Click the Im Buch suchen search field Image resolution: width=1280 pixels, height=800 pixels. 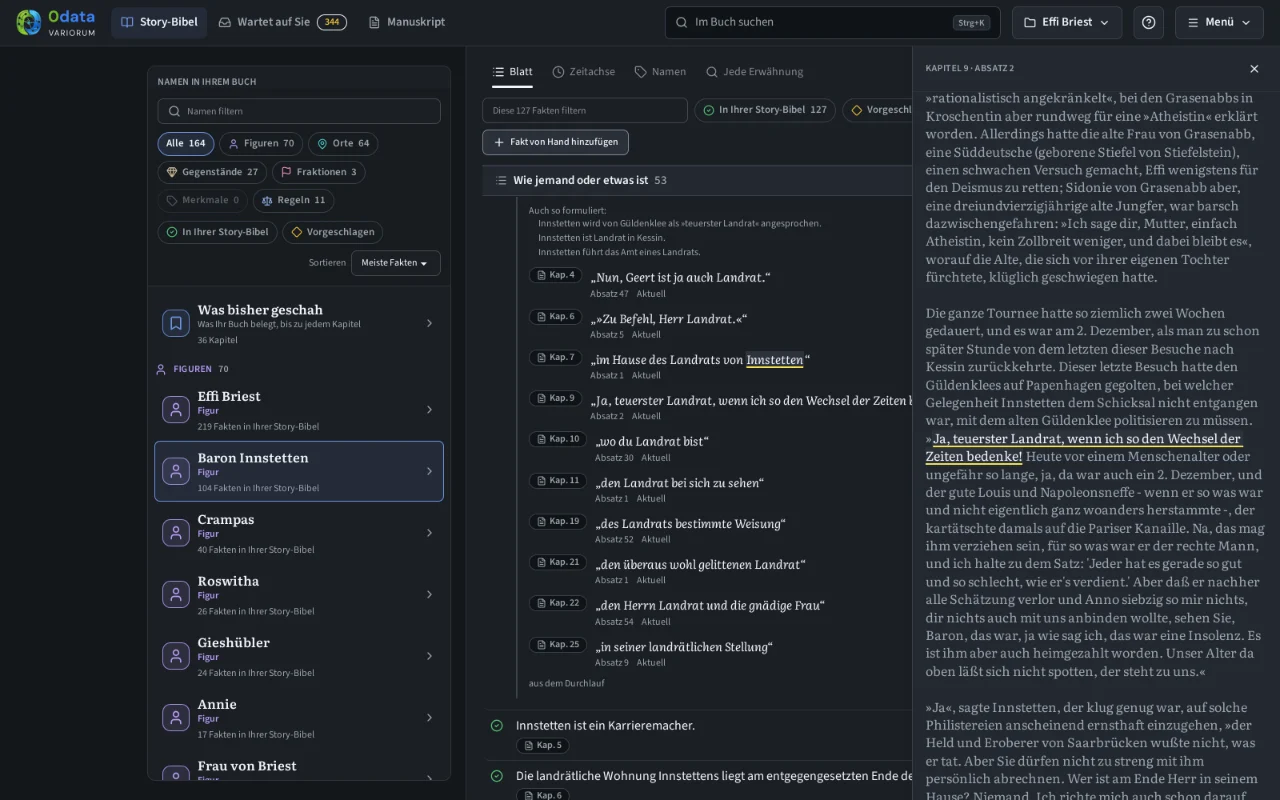tap(833, 22)
